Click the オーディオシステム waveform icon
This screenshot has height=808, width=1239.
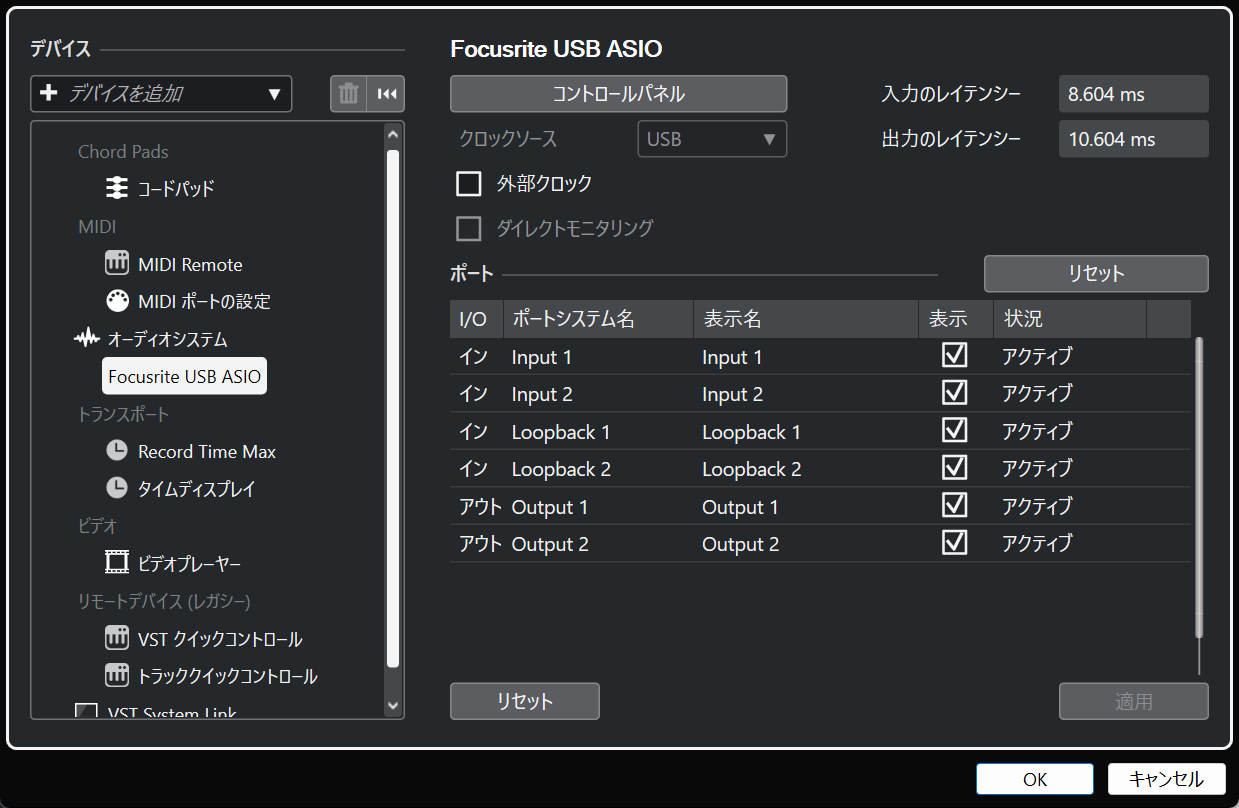point(87,339)
